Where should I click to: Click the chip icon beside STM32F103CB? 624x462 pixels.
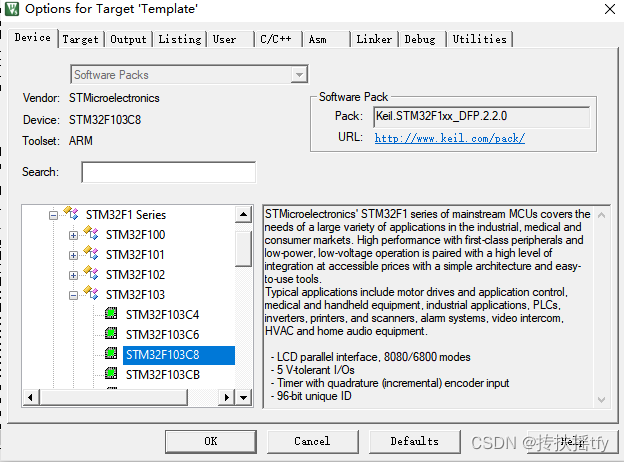[111, 374]
